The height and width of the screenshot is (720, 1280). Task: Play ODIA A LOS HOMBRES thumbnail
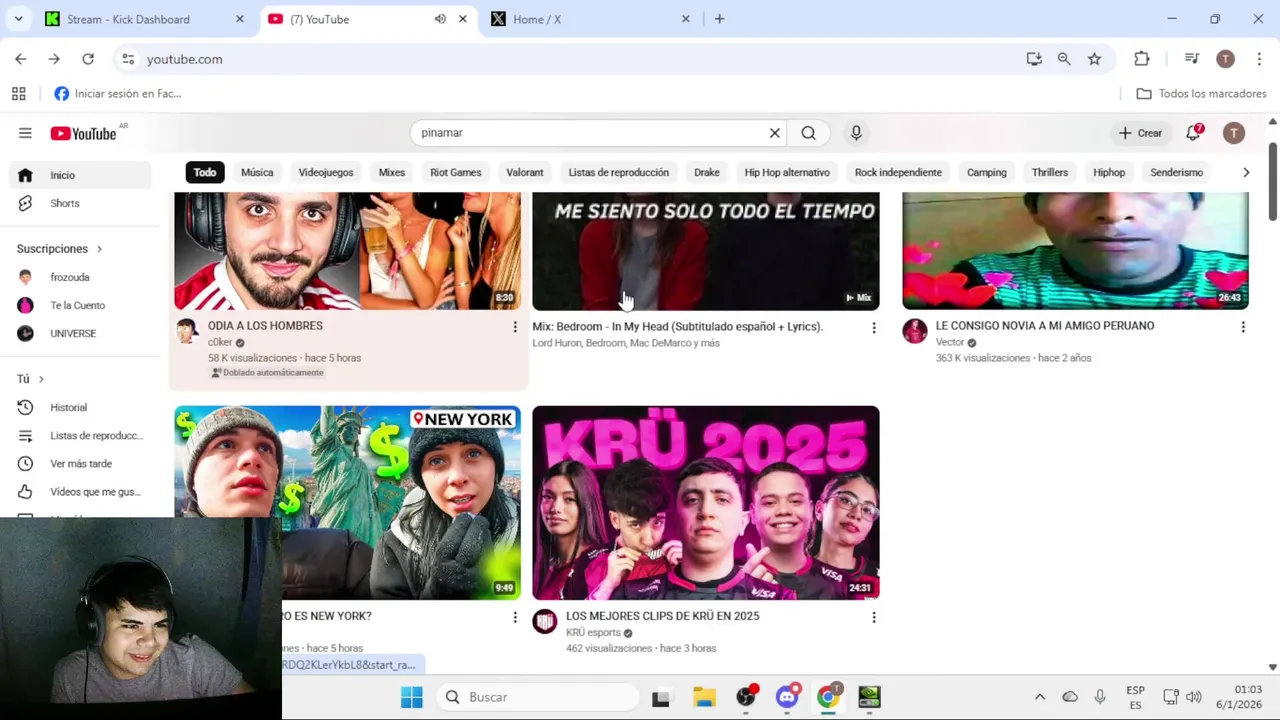coord(347,251)
